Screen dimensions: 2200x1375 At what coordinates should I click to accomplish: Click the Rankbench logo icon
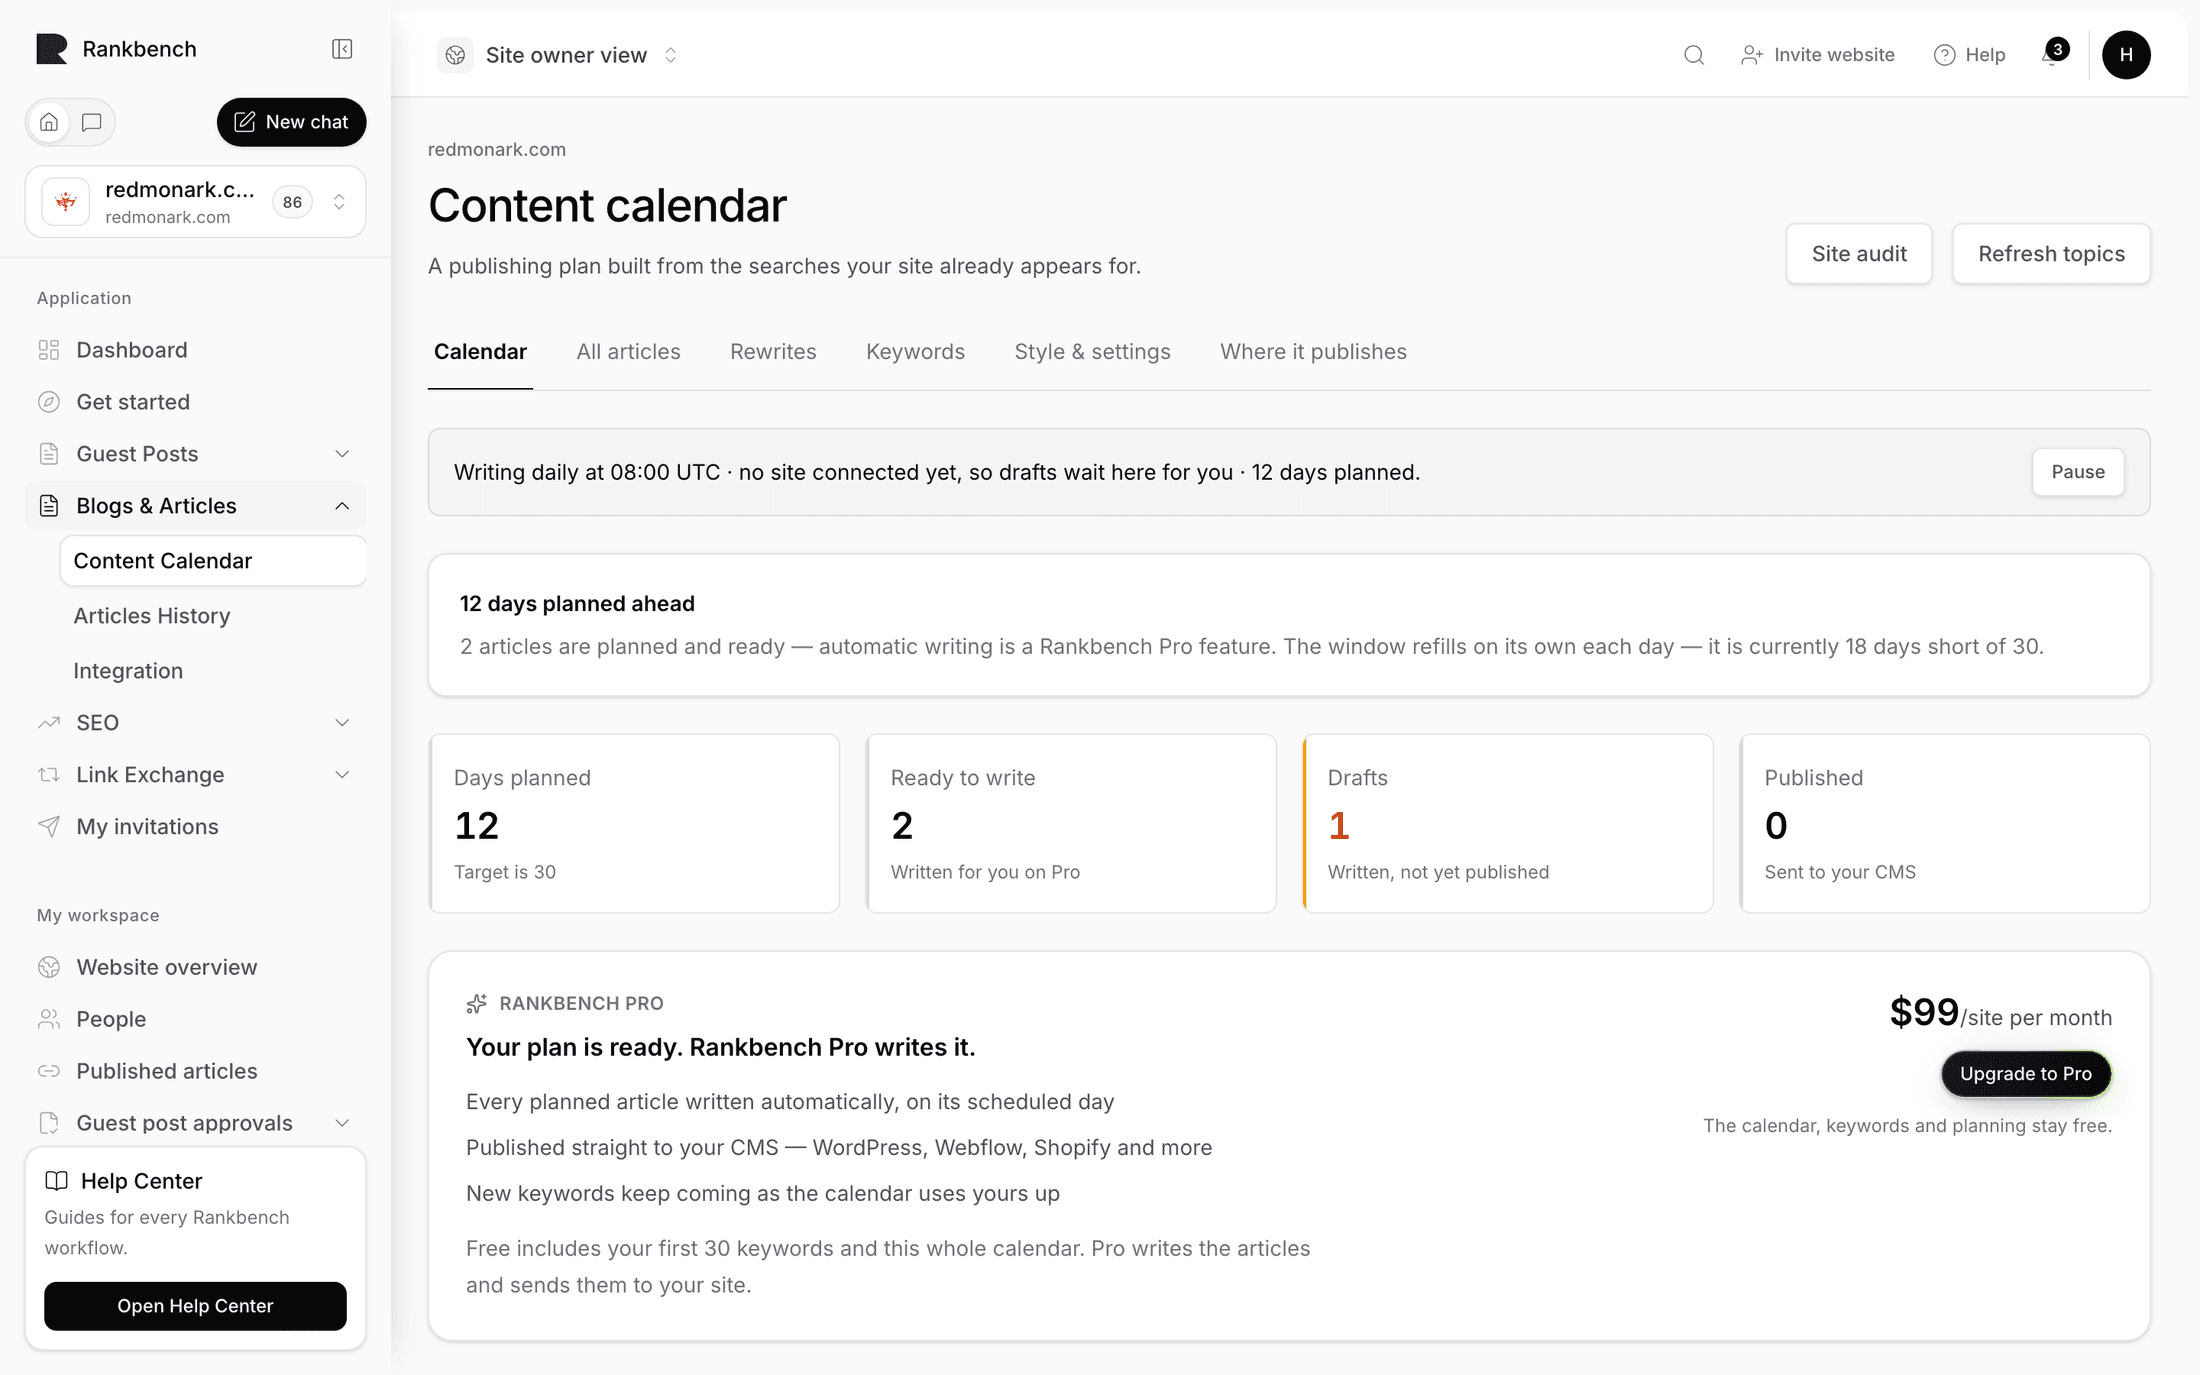[52, 49]
